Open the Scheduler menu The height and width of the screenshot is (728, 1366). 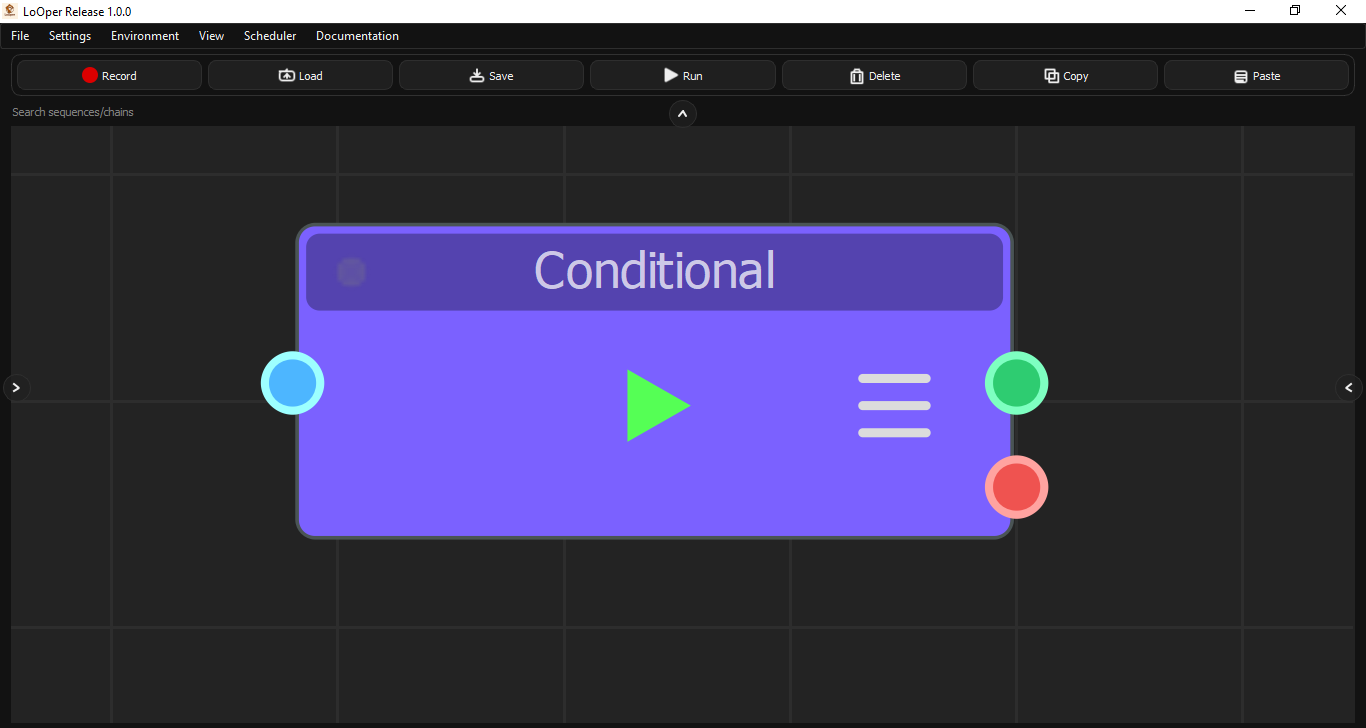point(269,35)
